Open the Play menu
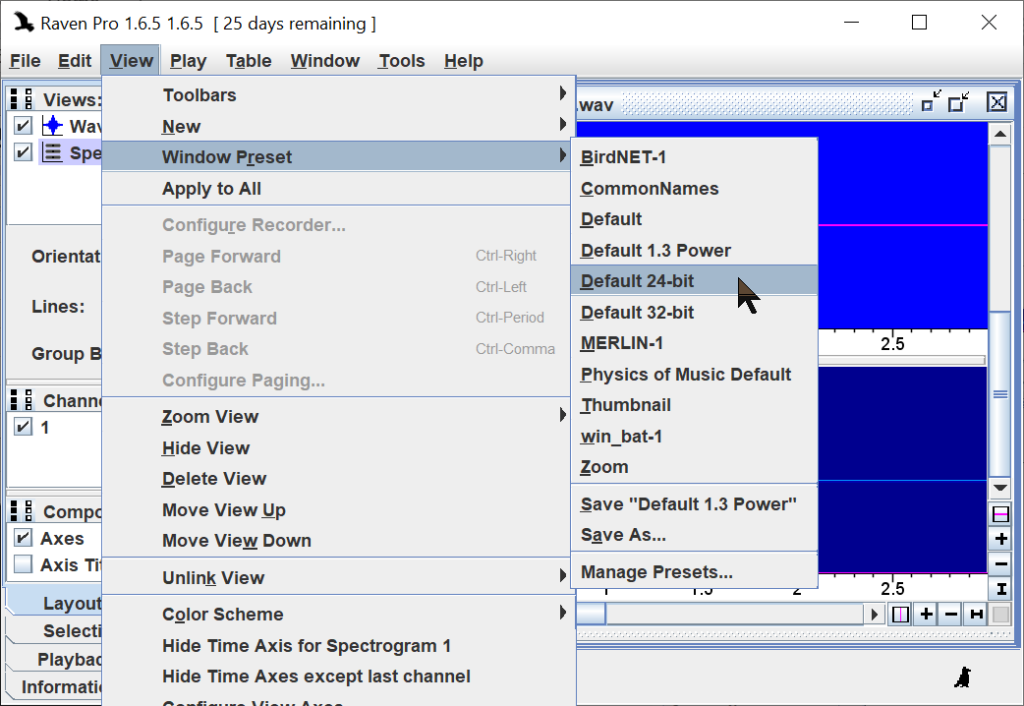This screenshot has height=706, width=1024. pyautogui.click(x=188, y=61)
